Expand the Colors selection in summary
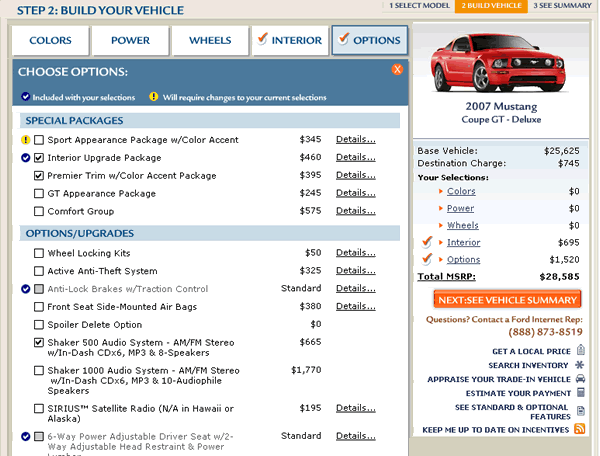Screen dimensions: 600x456 (460, 191)
